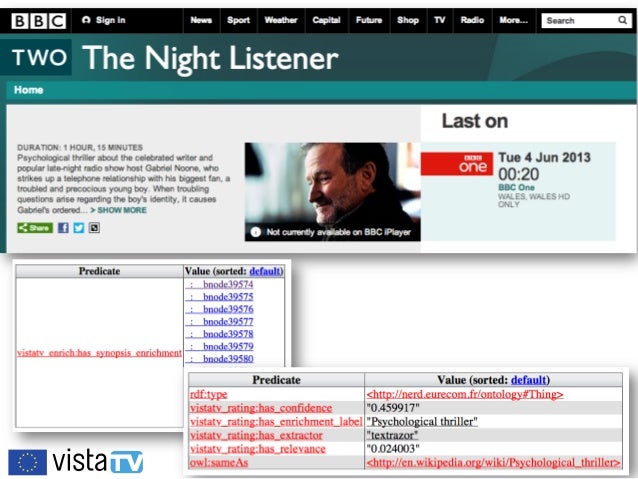Open the nerd.eurecom.fr ontology Thing link
Viewport: 638px width, 479px height.
coord(465,394)
